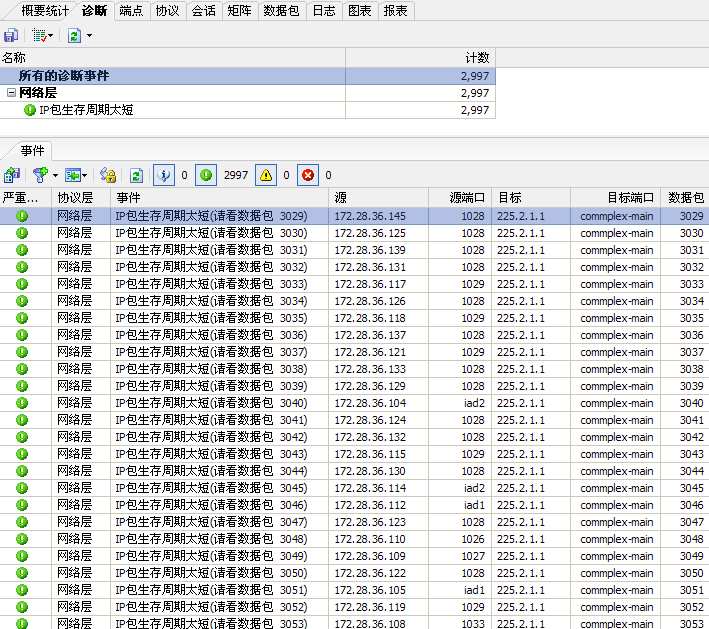
Task: Open the 数据包 tab
Action: 281,10
